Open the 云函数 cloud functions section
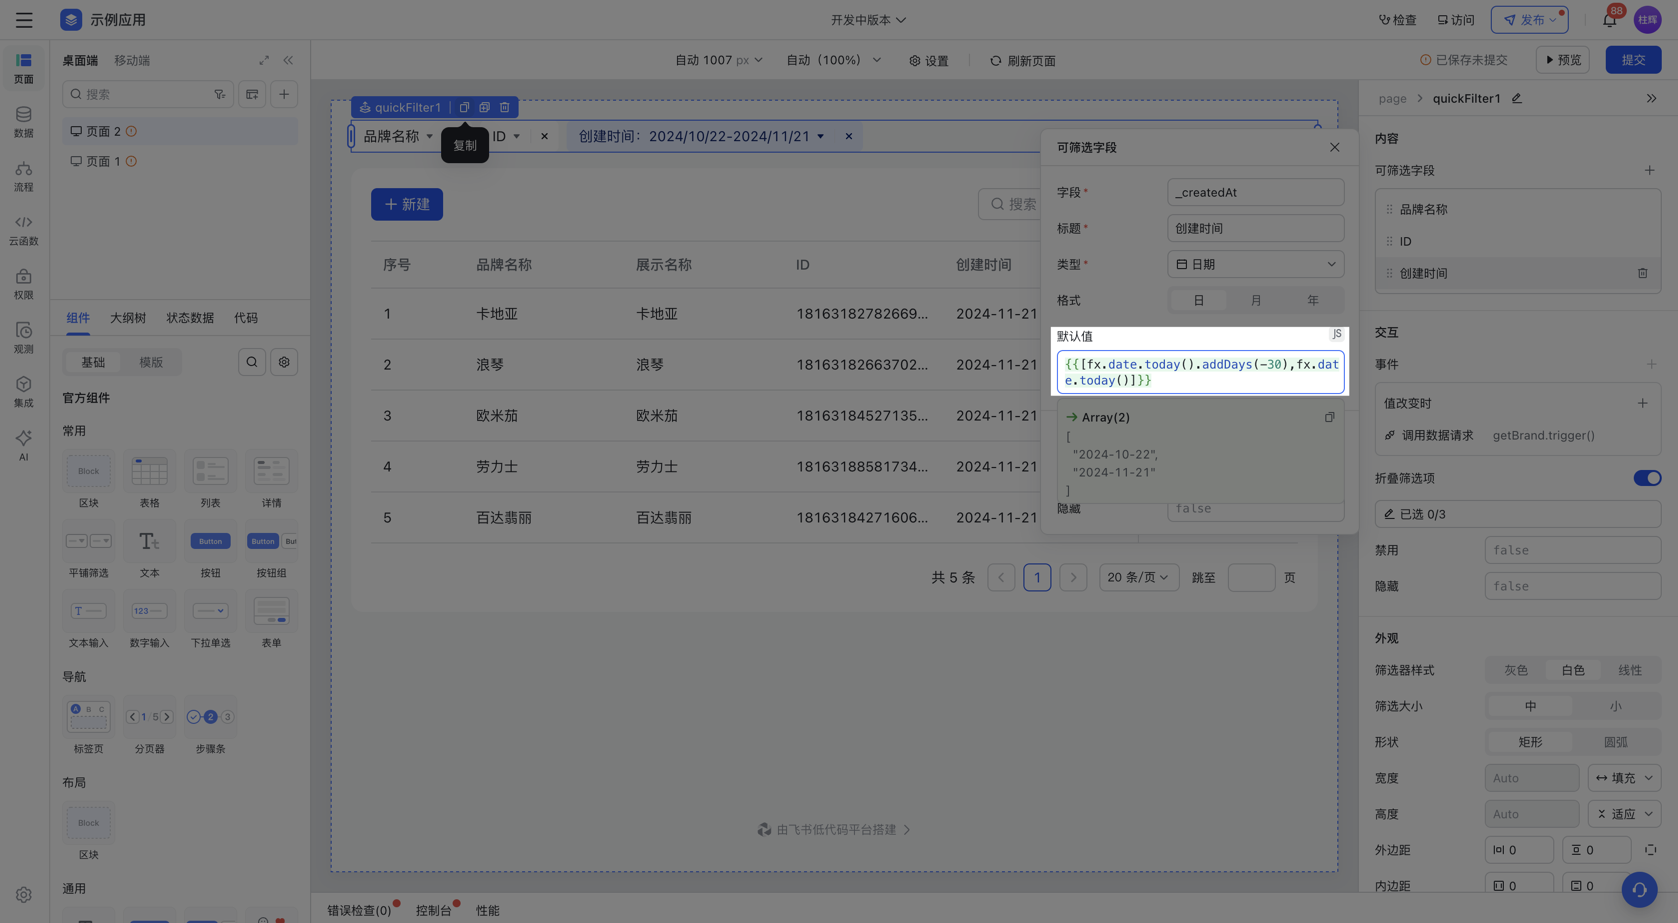 pyautogui.click(x=24, y=230)
